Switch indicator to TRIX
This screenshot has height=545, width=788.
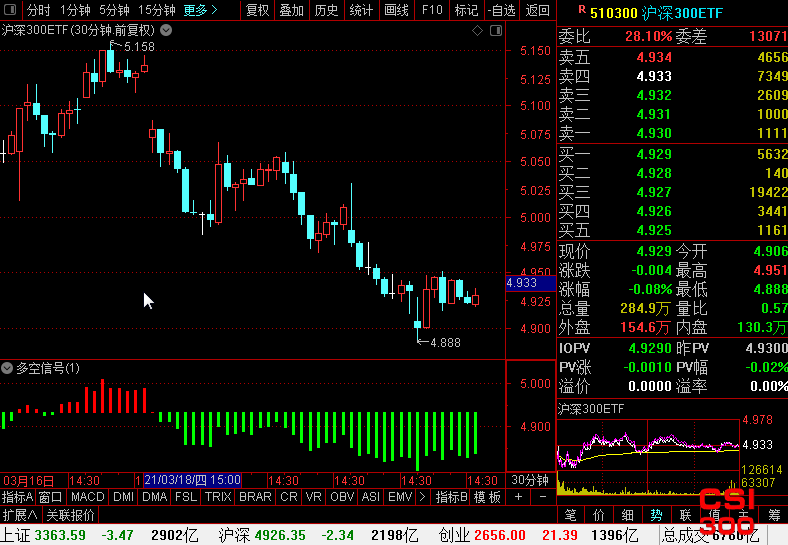pos(218,497)
